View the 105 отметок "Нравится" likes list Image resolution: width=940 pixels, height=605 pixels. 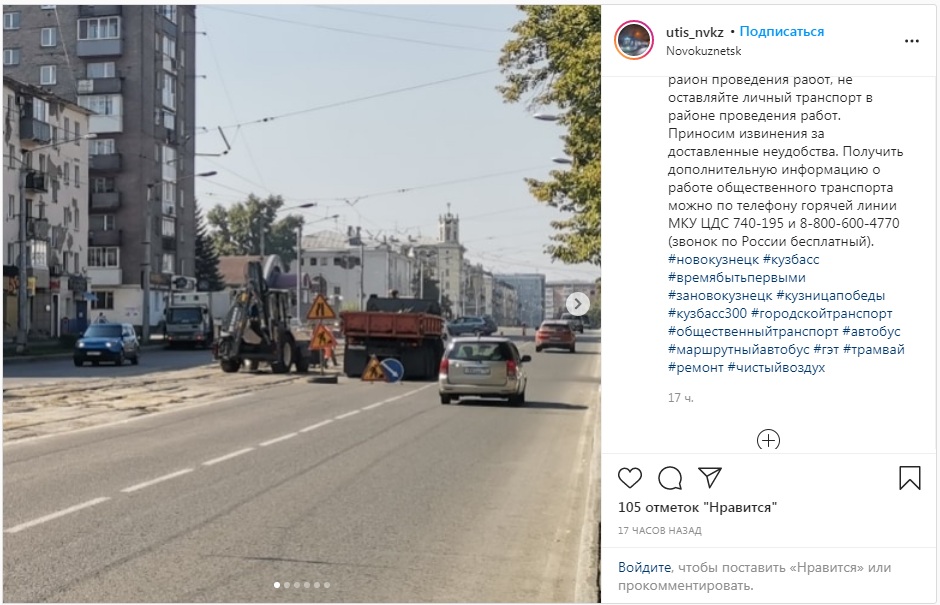[697, 507]
